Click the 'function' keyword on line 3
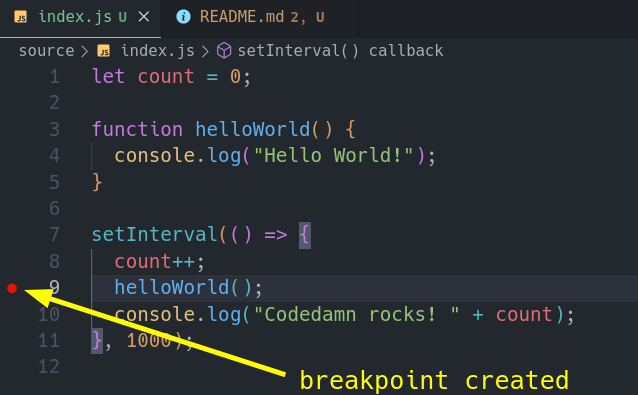This screenshot has height=395, width=638. (138, 129)
